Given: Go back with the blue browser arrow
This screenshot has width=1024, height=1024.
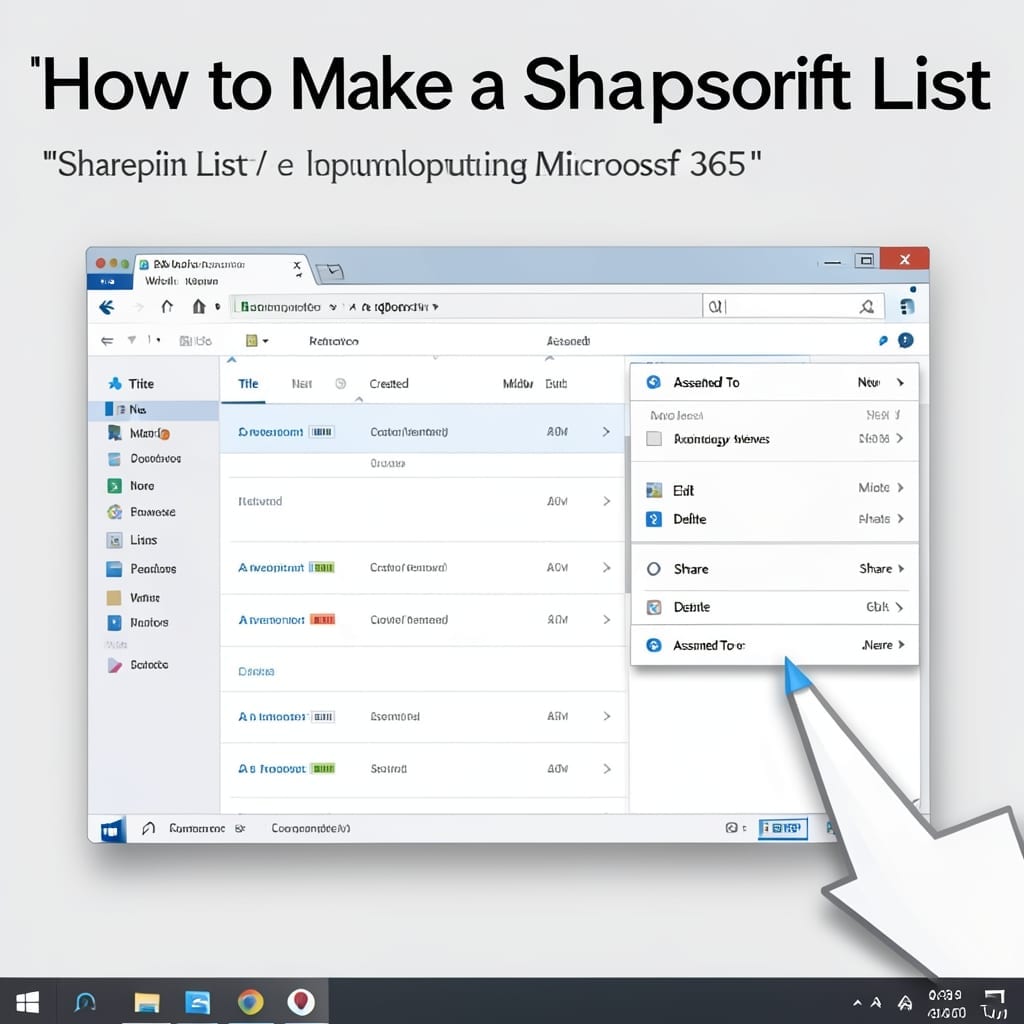Looking at the screenshot, I should click(x=106, y=307).
